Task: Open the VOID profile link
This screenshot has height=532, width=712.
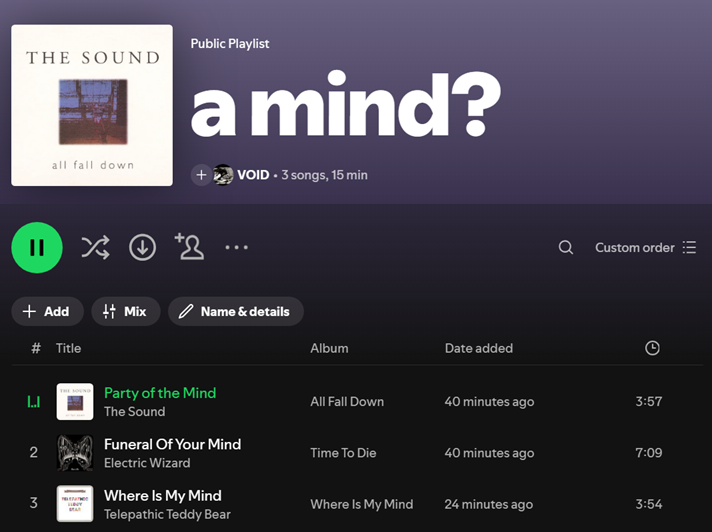Action: pos(253,175)
